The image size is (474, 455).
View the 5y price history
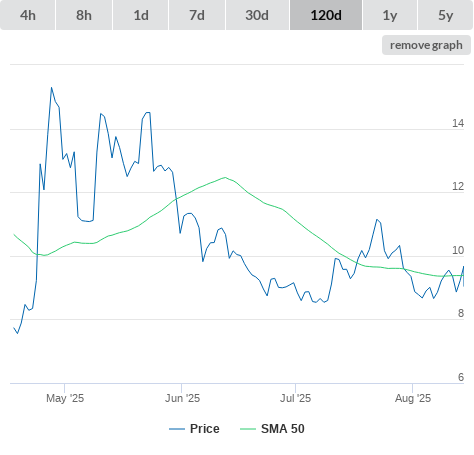click(x=445, y=15)
